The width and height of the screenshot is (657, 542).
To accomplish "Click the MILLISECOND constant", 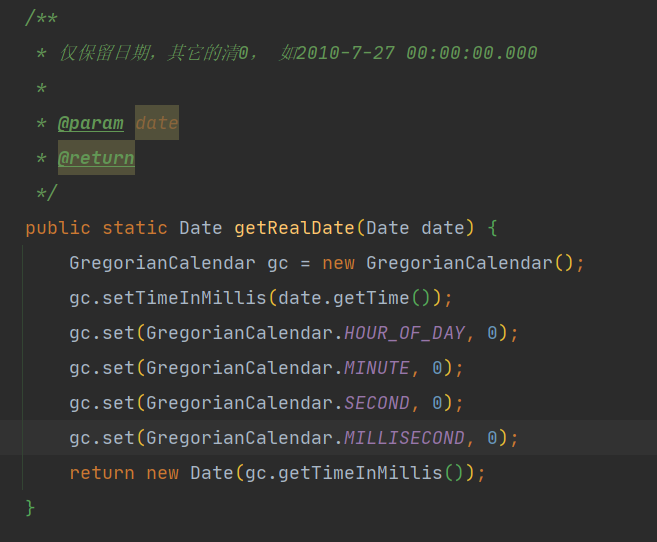I will [x=404, y=438].
